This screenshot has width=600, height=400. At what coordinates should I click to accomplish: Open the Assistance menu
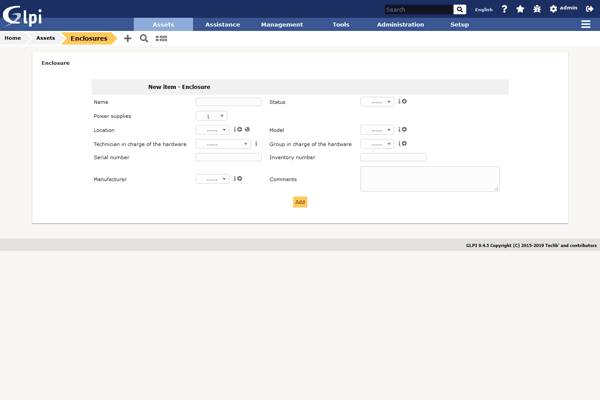(x=222, y=24)
